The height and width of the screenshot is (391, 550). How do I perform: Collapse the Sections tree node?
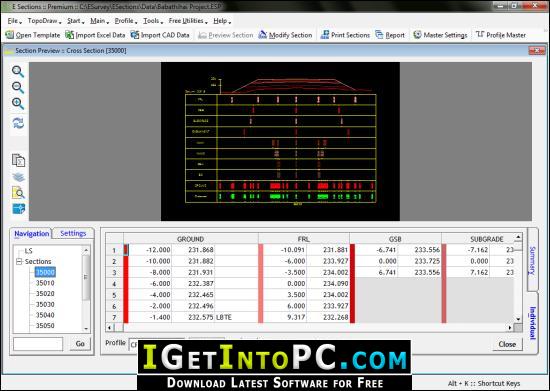[19, 262]
